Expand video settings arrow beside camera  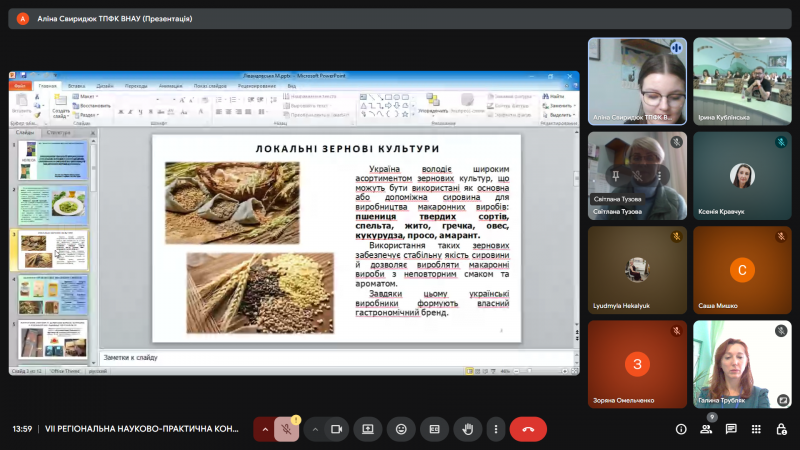[x=315, y=429]
